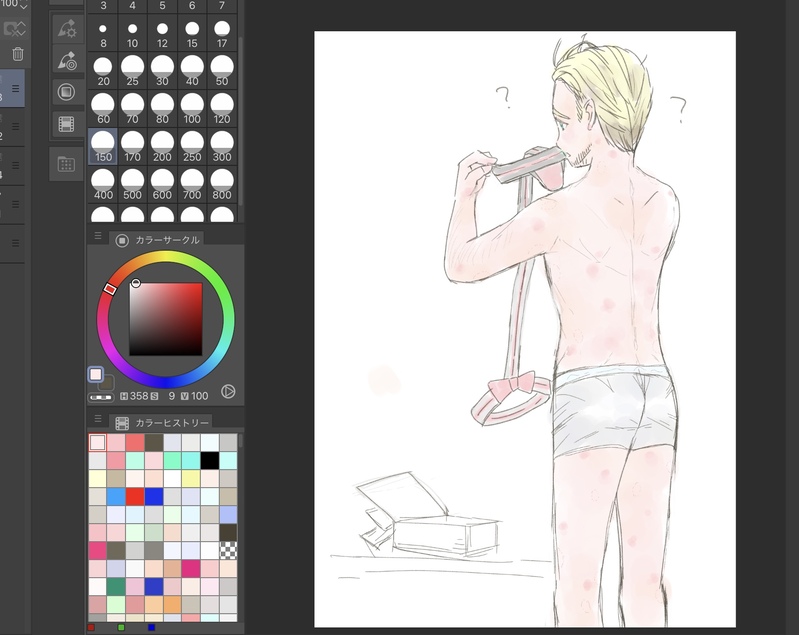Select the 6 brush size preset
The height and width of the screenshot is (635, 799).
(192, 6)
